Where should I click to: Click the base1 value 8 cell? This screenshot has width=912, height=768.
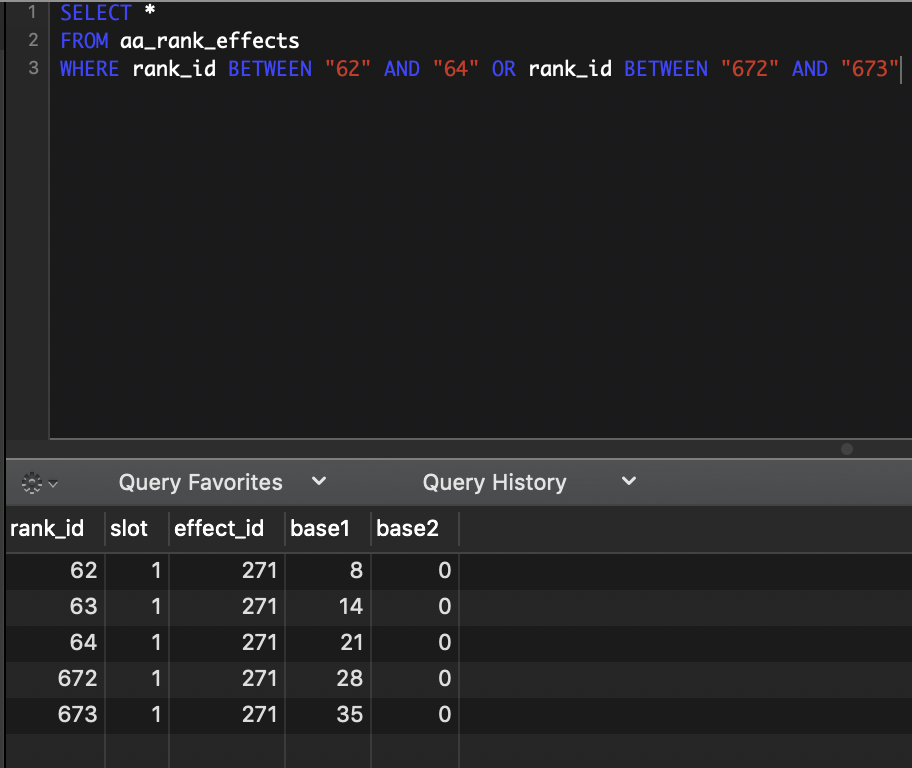click(356, 571)
